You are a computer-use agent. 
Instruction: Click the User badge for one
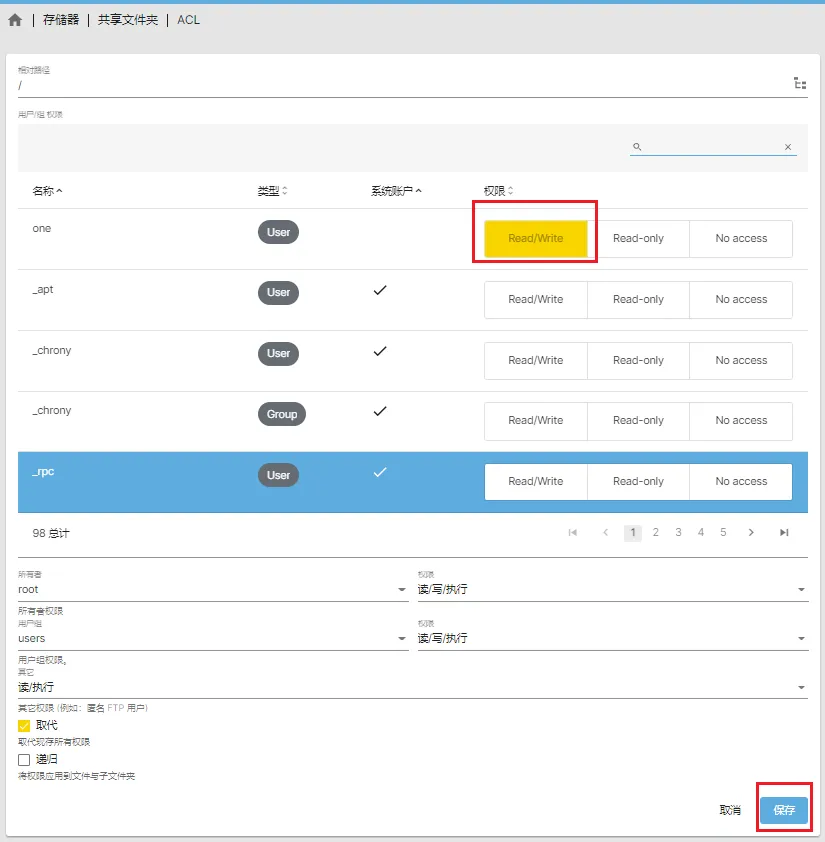click(x=278, y=232)
